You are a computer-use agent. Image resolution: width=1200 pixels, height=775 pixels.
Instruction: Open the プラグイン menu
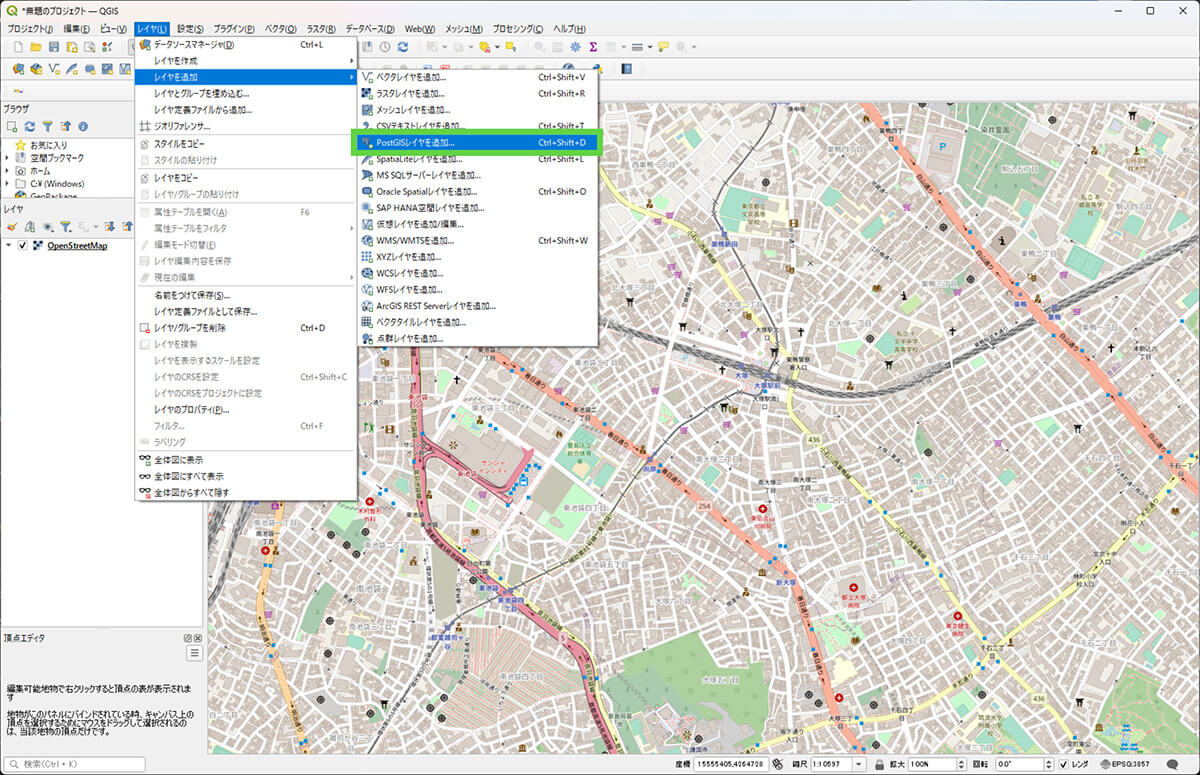(235, 29)
